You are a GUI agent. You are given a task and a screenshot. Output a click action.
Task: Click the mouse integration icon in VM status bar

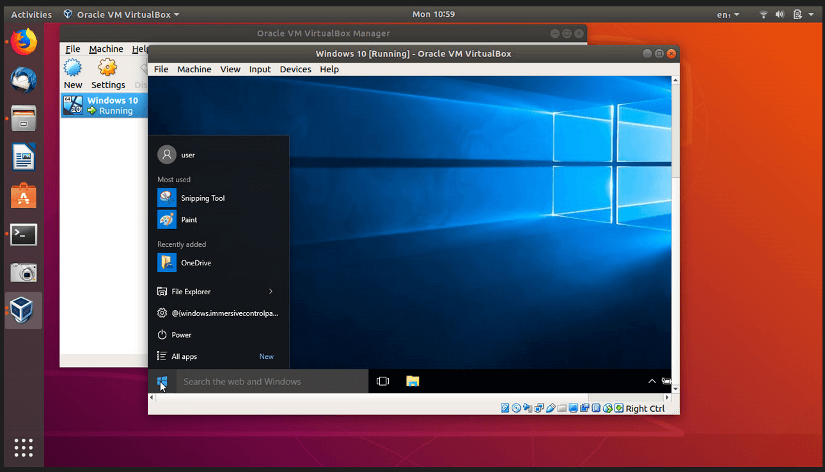pyautogui.click(x=608, y=408)
